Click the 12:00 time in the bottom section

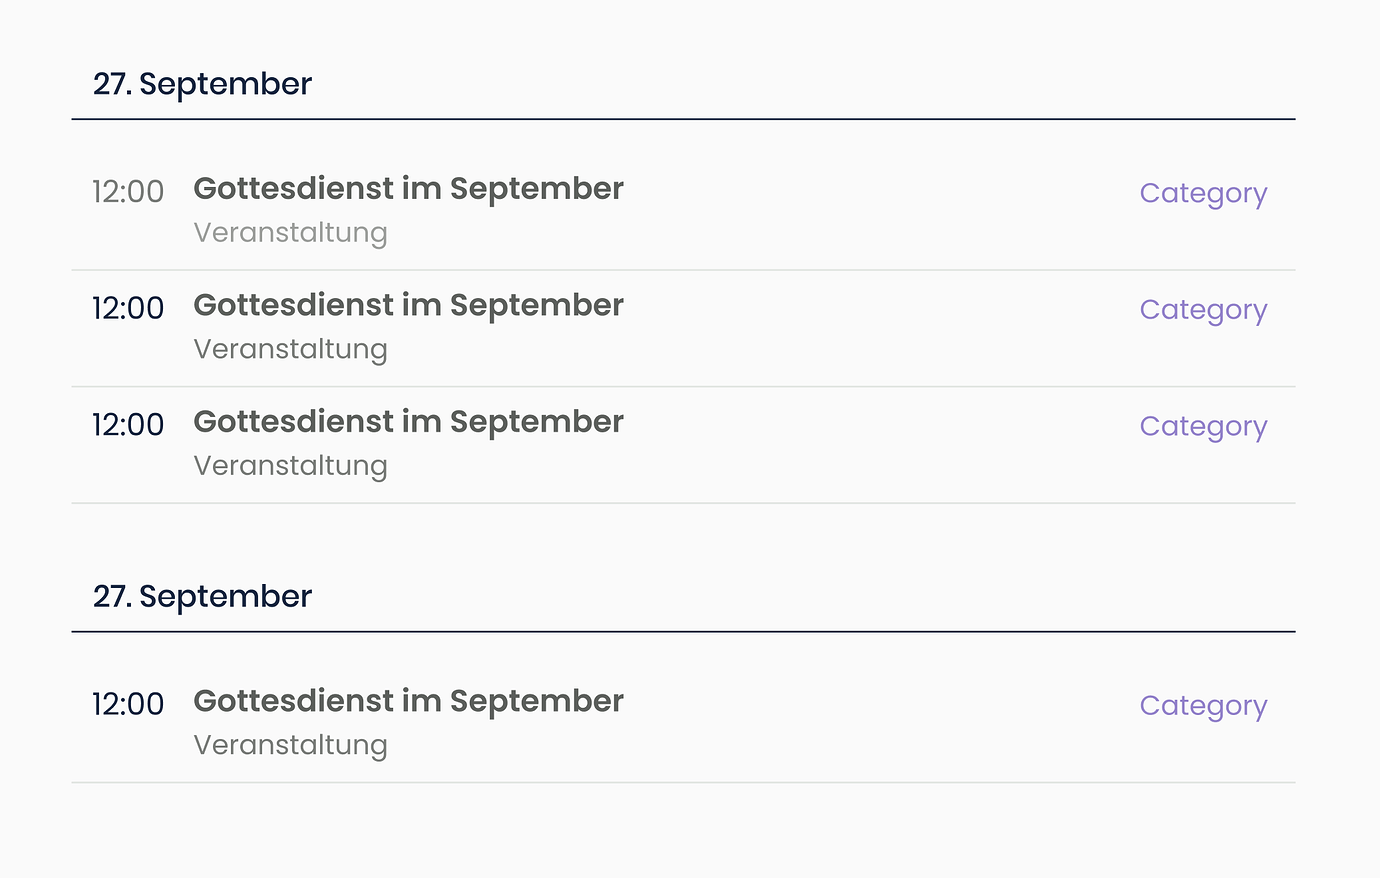(128, 704)
